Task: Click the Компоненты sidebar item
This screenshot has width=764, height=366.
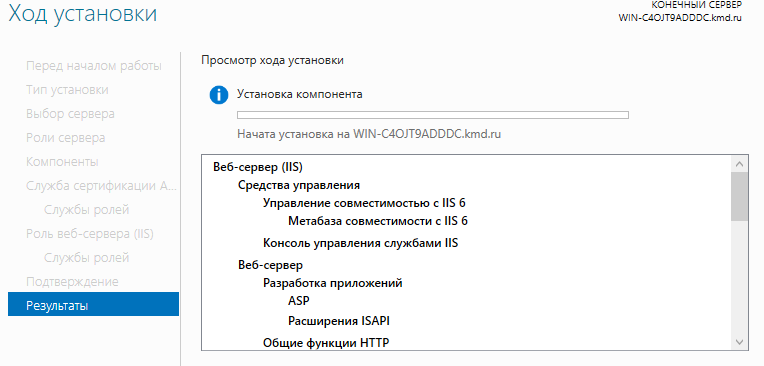Action: pos(62,162)
